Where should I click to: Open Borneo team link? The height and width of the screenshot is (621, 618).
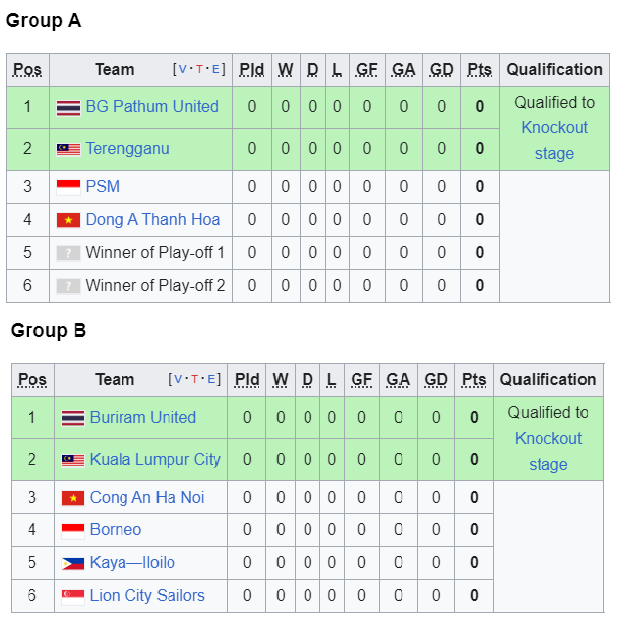(x=115, y=530)
